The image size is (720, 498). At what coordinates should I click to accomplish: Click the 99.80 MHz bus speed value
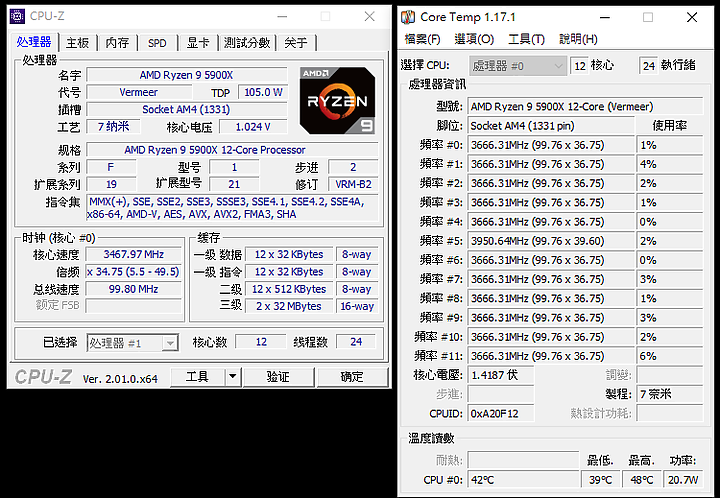click(x=134, y=289)
